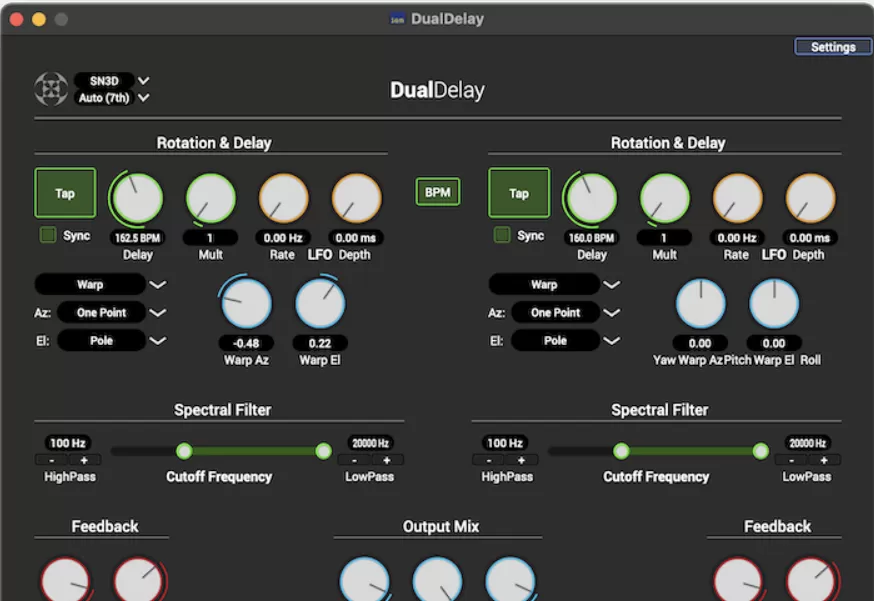Increase right LowPass frequency with plus
This screenshot has height=601, width=874.
click(824, 461)
